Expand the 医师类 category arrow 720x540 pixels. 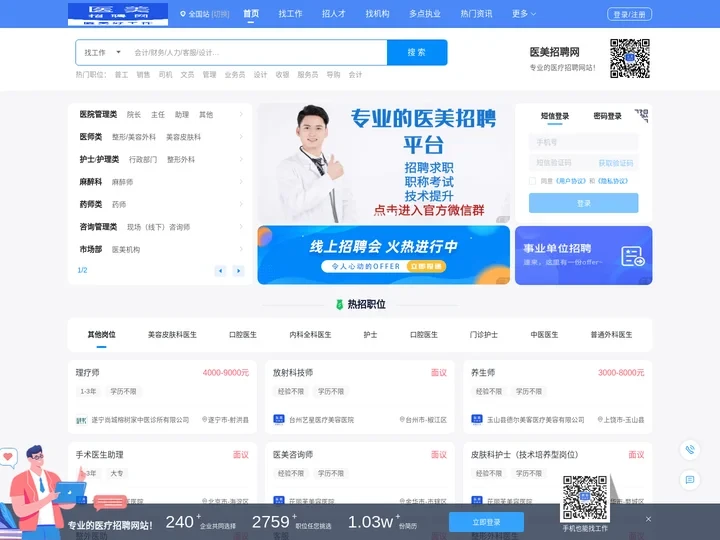(x=241, y=137)
